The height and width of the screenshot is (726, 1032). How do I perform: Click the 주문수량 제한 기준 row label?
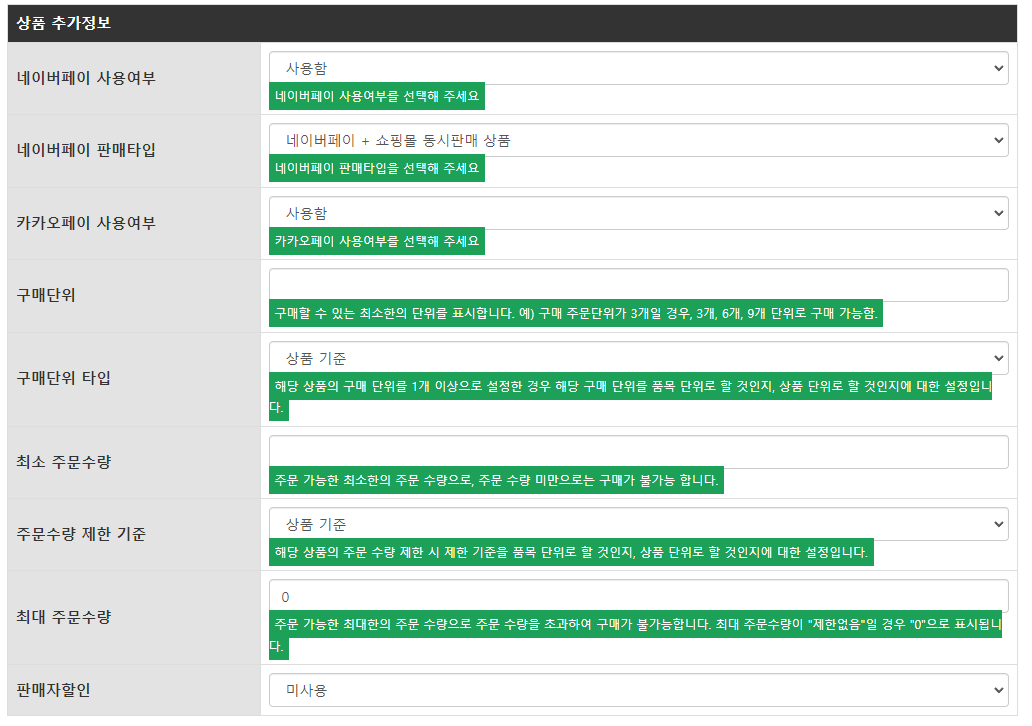point(81,534)
